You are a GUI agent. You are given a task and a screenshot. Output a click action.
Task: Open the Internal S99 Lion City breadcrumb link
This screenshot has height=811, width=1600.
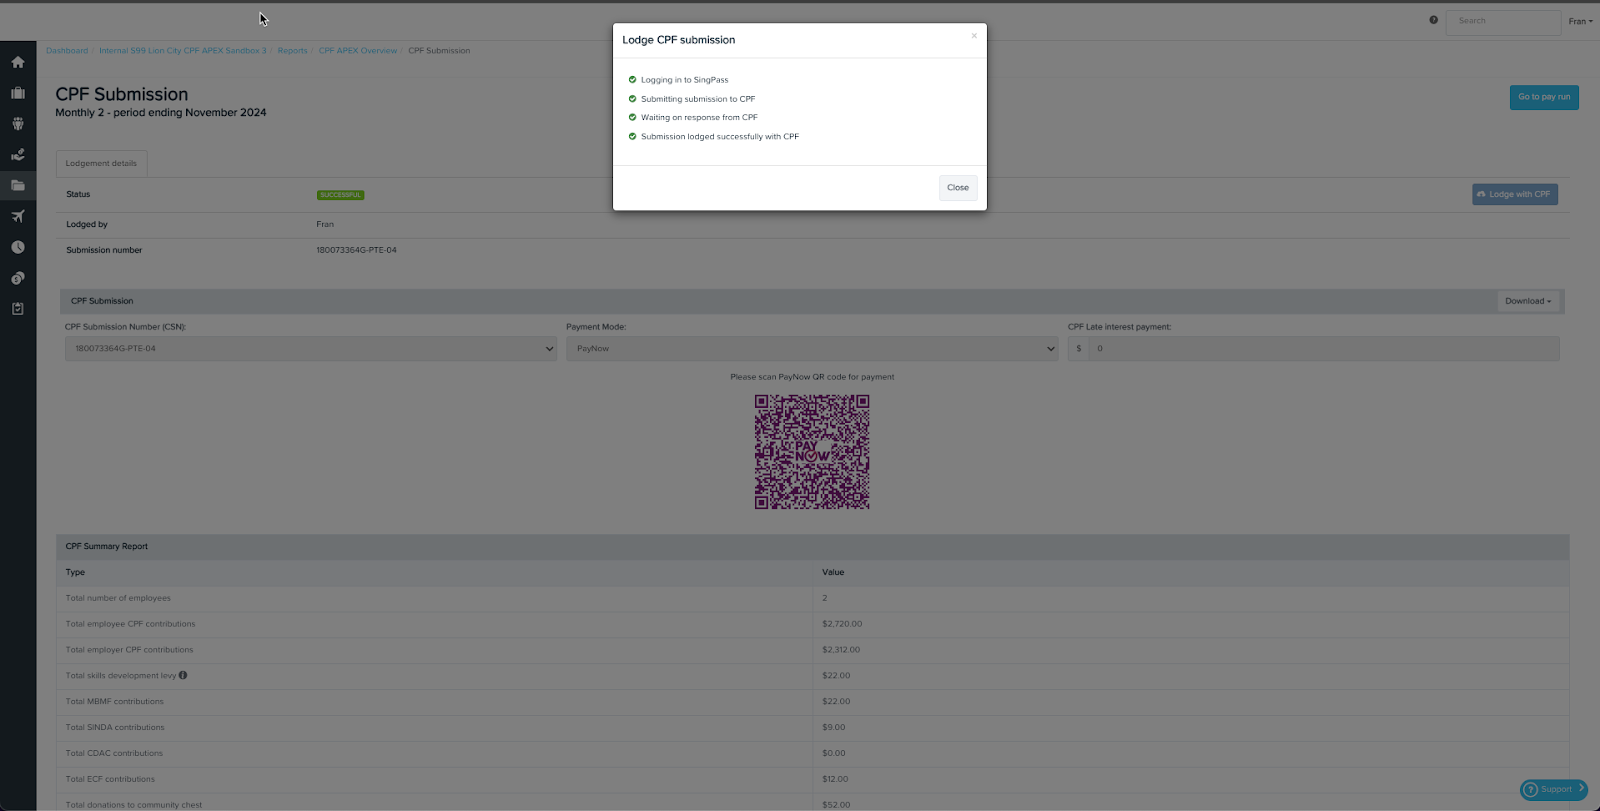[x=183, y=51]
